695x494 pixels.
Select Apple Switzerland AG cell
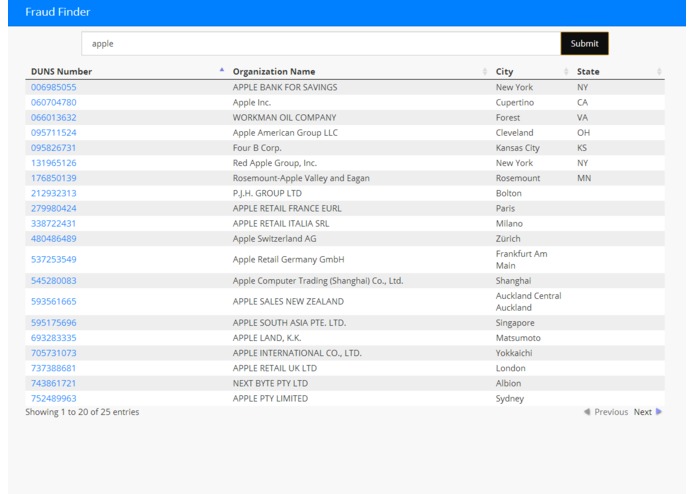(x=274, y=238)
